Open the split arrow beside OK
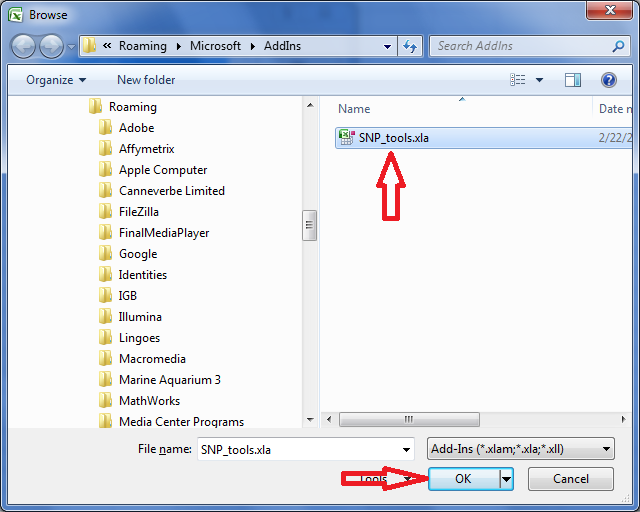This screenshot has height=512, width=640. click(x=507, y=479)
